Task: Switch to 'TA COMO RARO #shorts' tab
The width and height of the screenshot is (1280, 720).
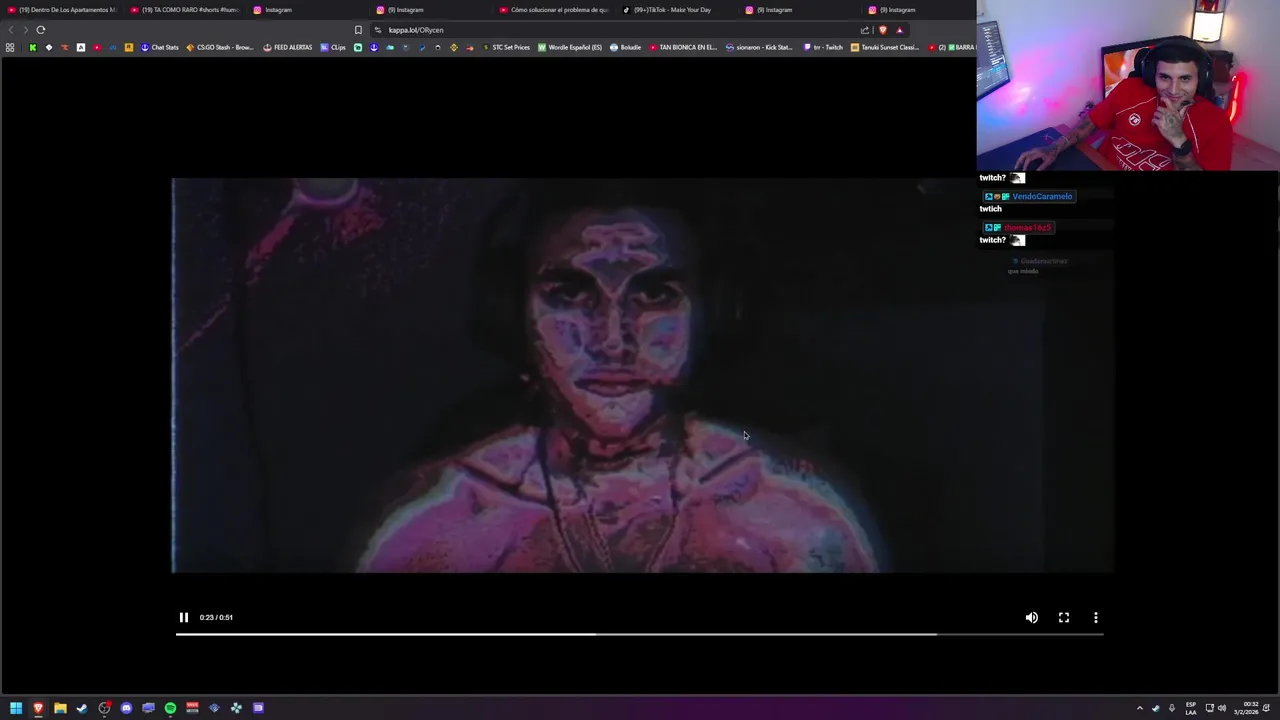Action: point(185,10)
